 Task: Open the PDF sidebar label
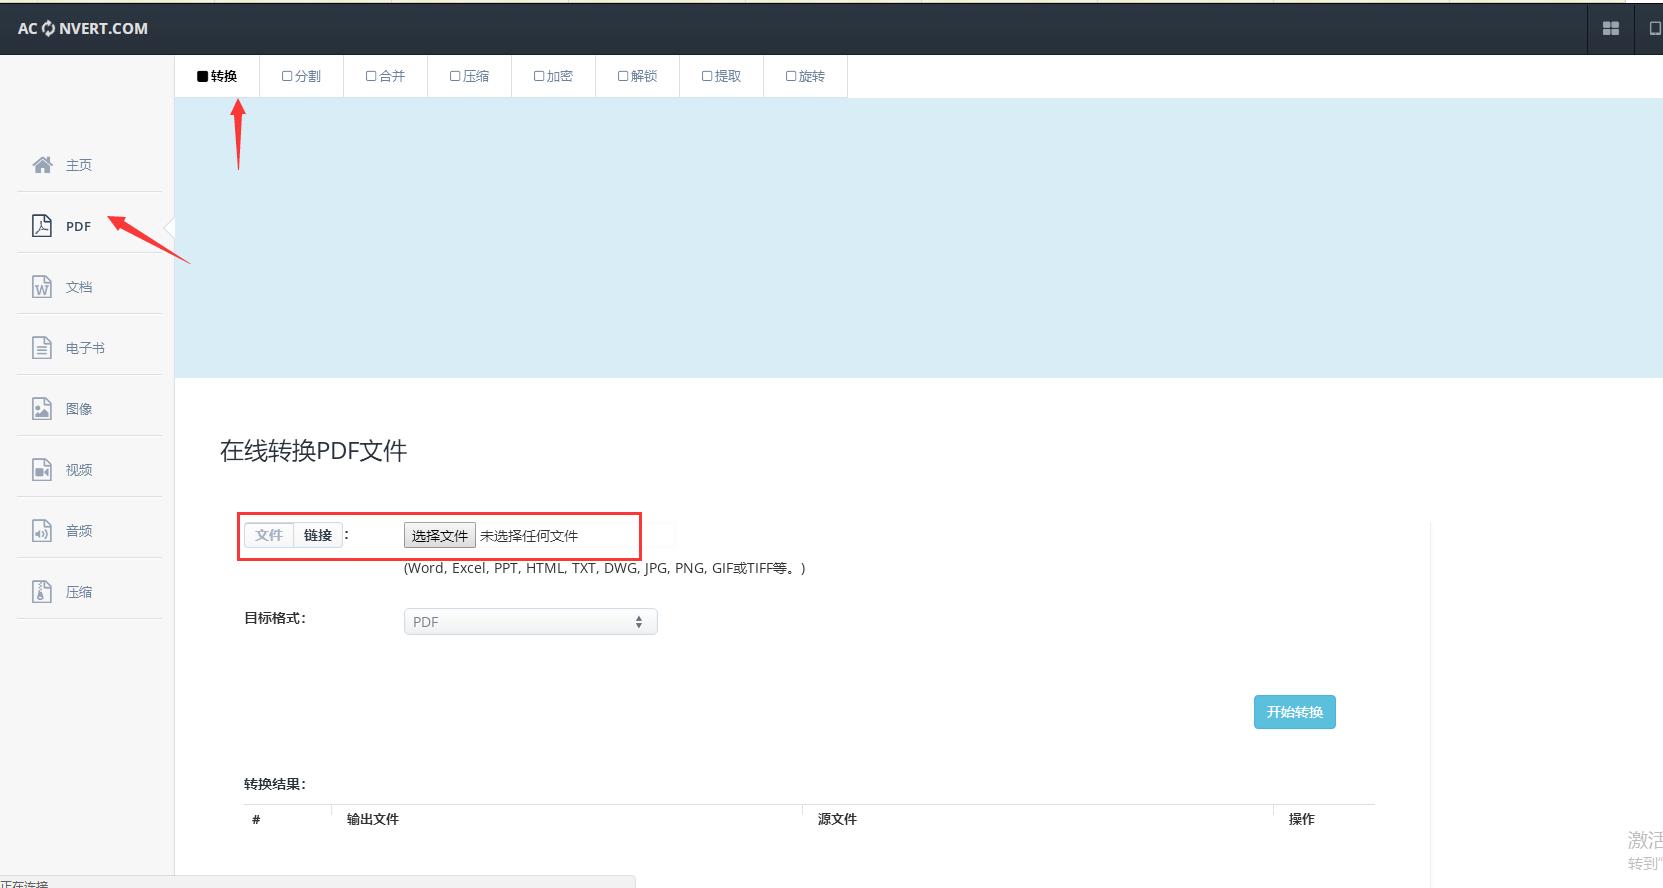point(78,227)
